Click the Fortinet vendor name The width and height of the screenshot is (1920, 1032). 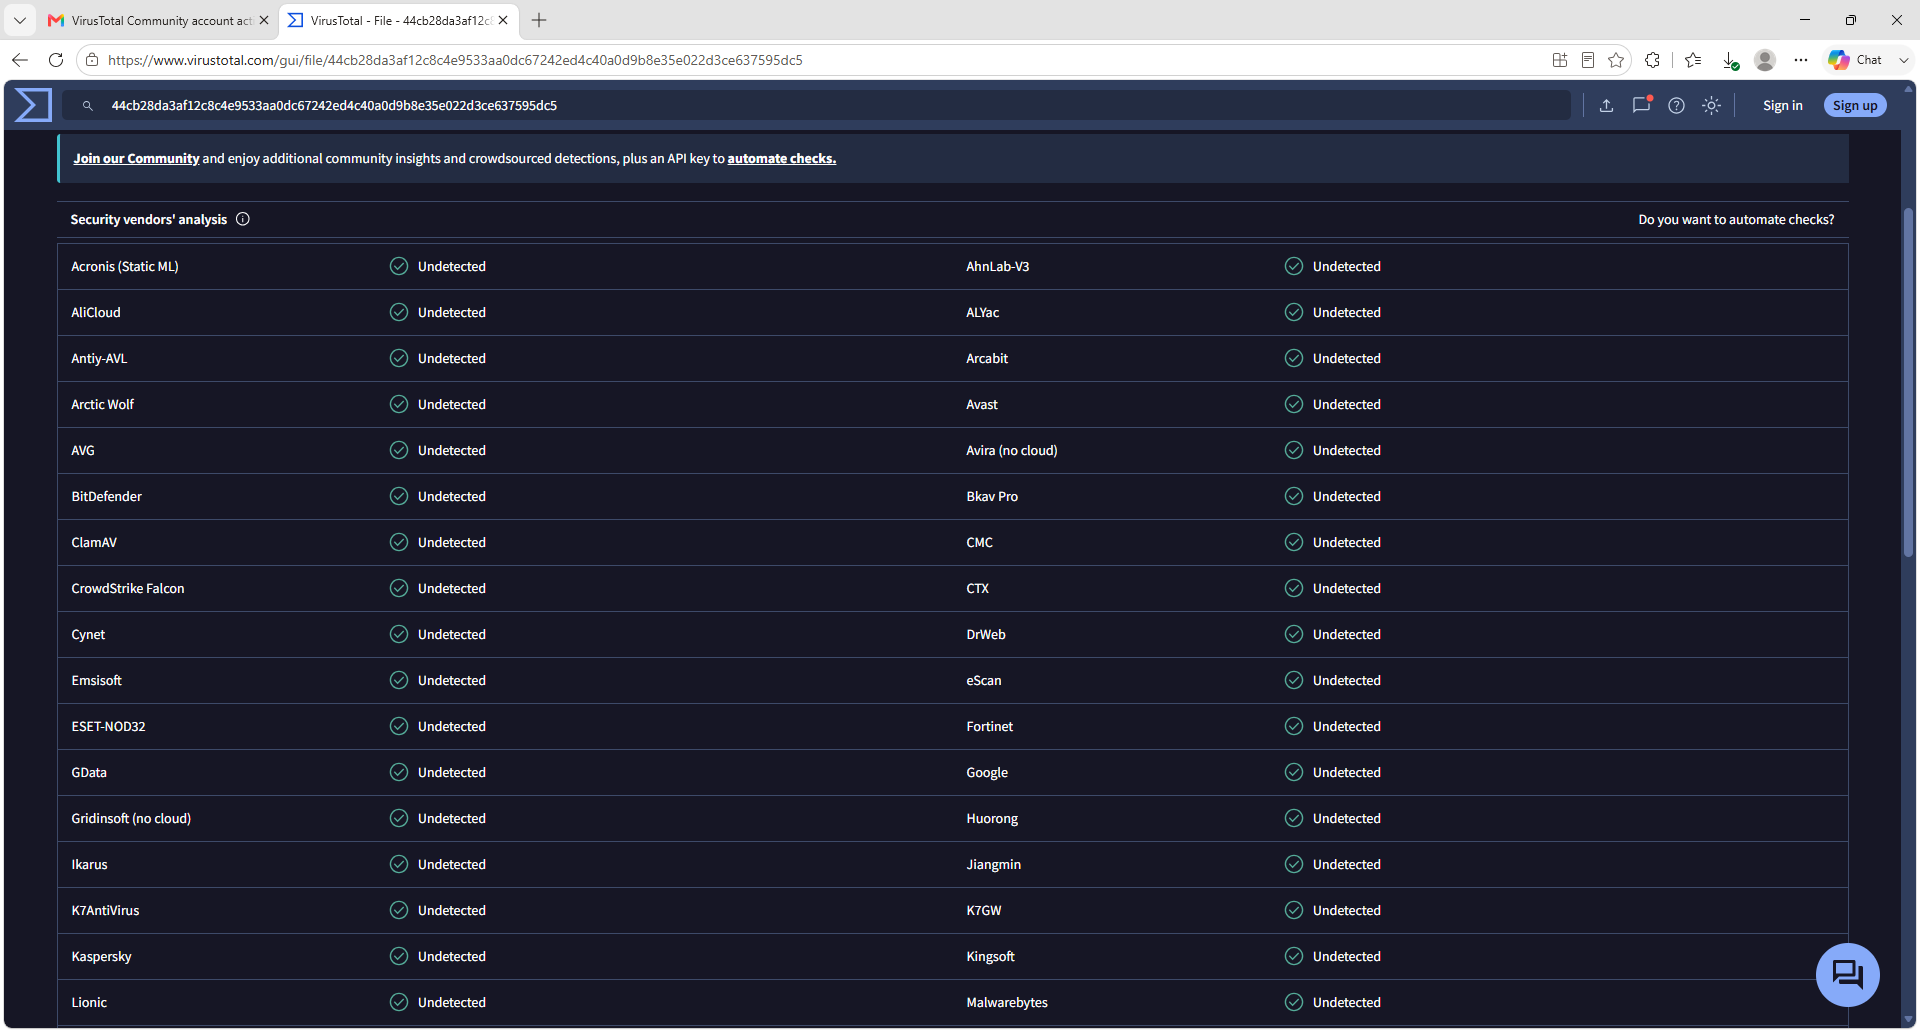[x=989, y=726]
